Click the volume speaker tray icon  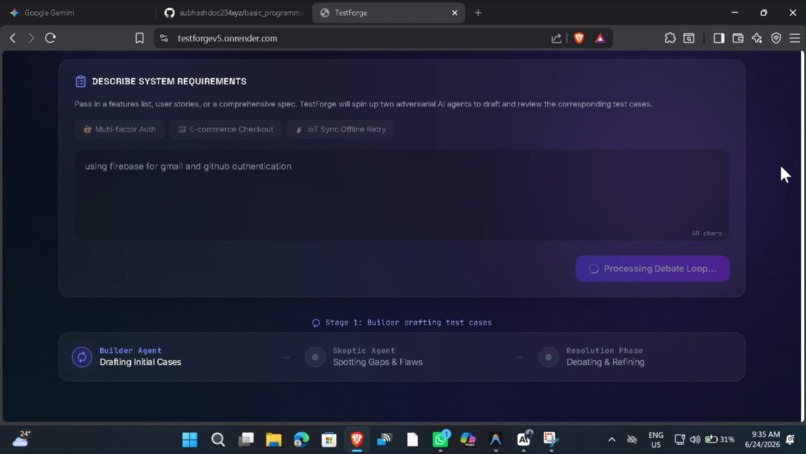click(695, 439)
